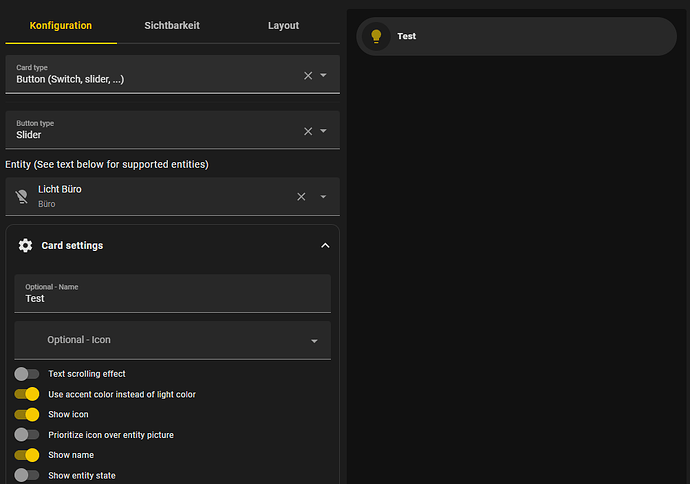Click the Card settings gear icon
690x484 pixels.
click(26, 246)
